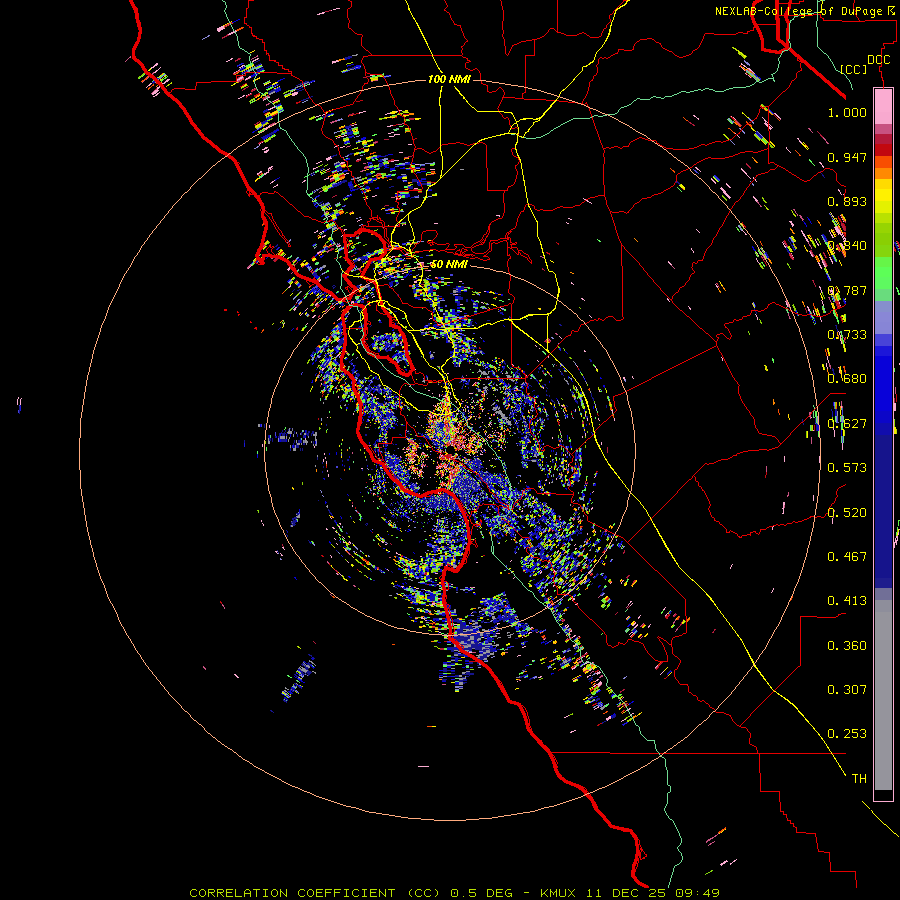Click the 1.000 legend value
The image size is (900, 900).
(847, 112)
